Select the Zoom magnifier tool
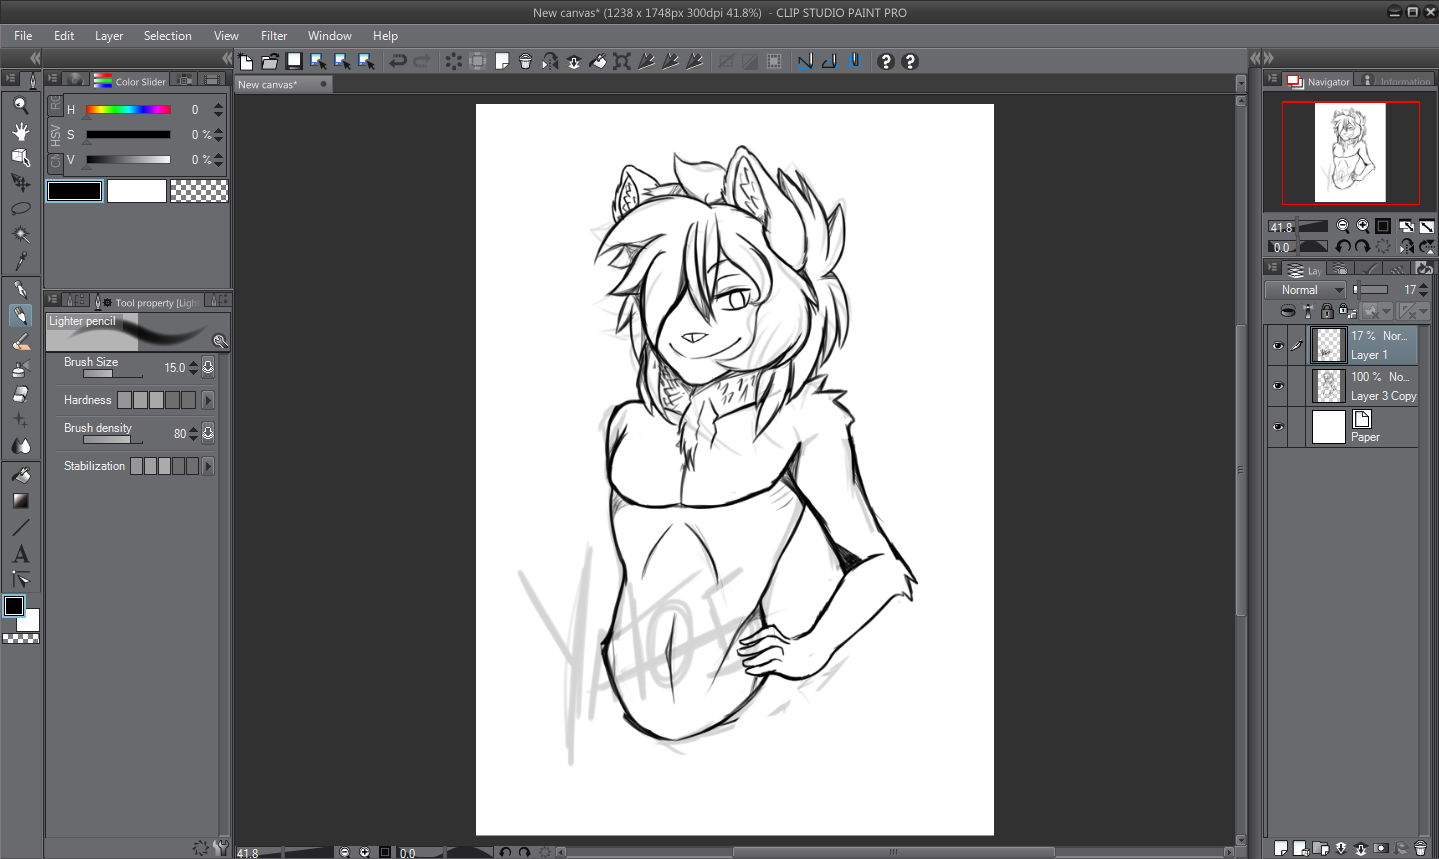 coord(20,105)
